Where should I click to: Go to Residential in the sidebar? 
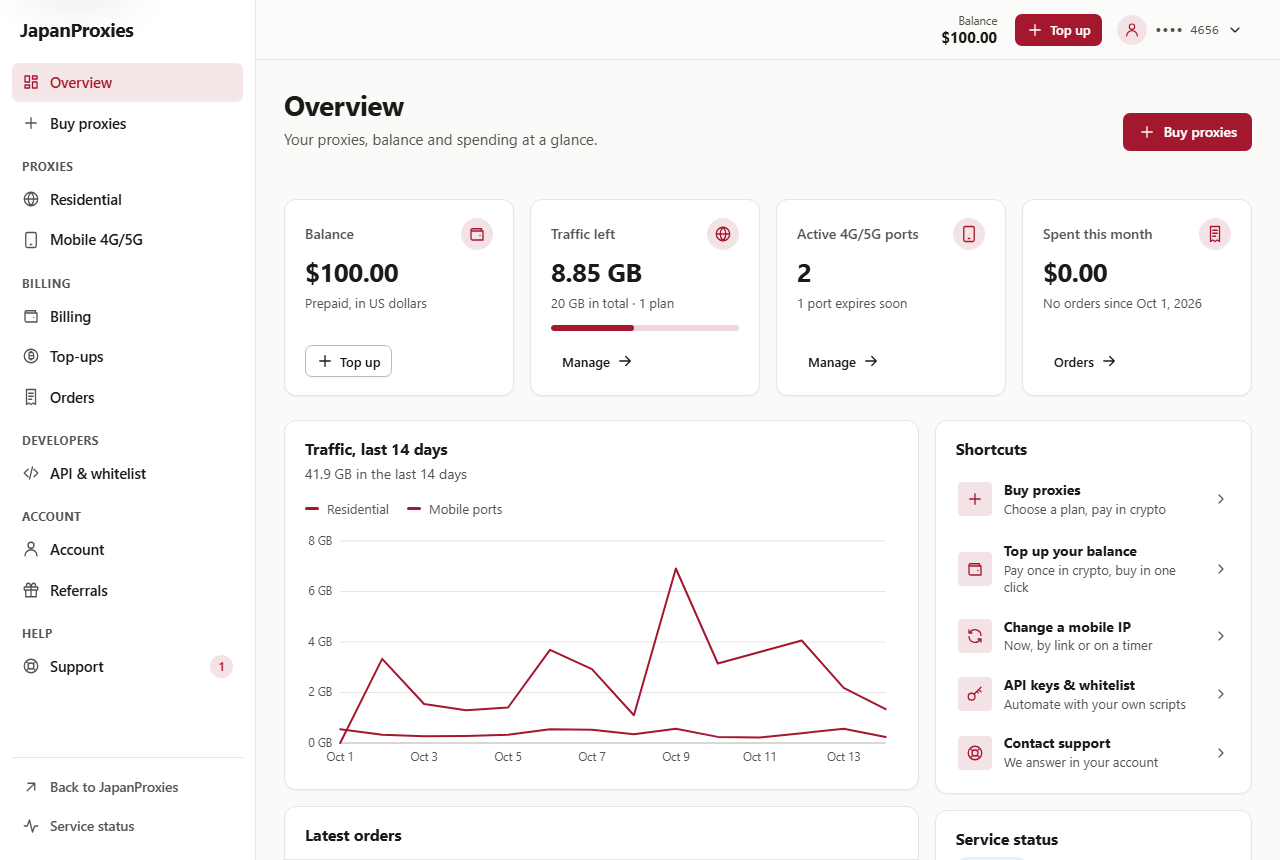pos(127,199)
